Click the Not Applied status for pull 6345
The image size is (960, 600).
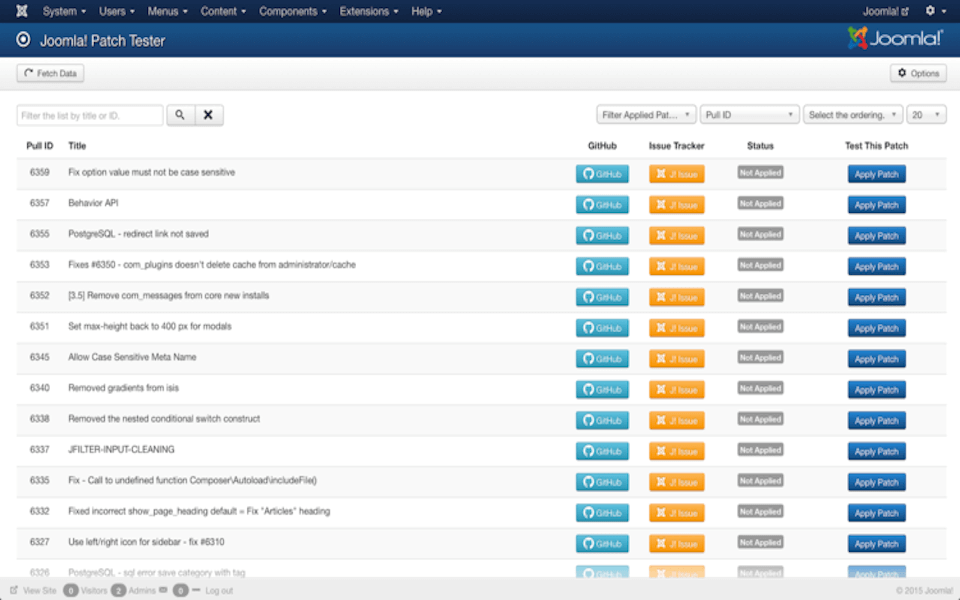point(760,358)
